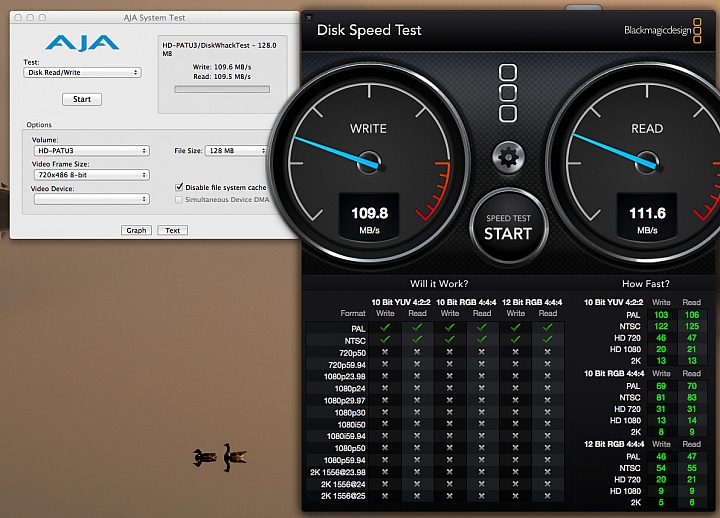Click 10 Bit RGB PAL write value 69
This screenshot has height=518, width=720.
(661, 386)
